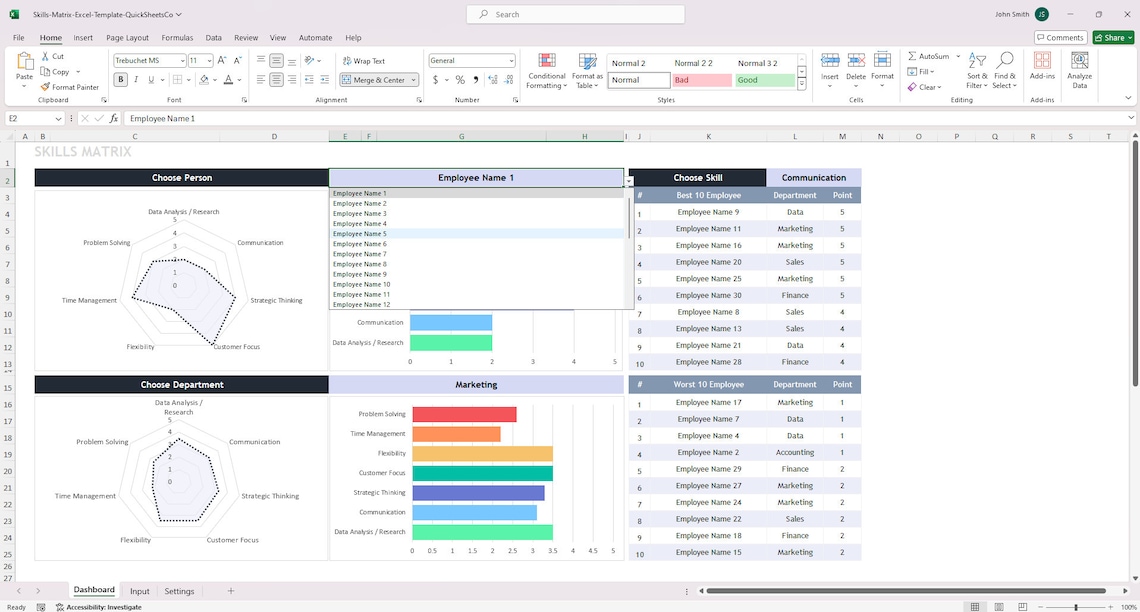Launch Analyze Data
Viewport: 1140px width, 612px height.
click(x=1081, y=69)
